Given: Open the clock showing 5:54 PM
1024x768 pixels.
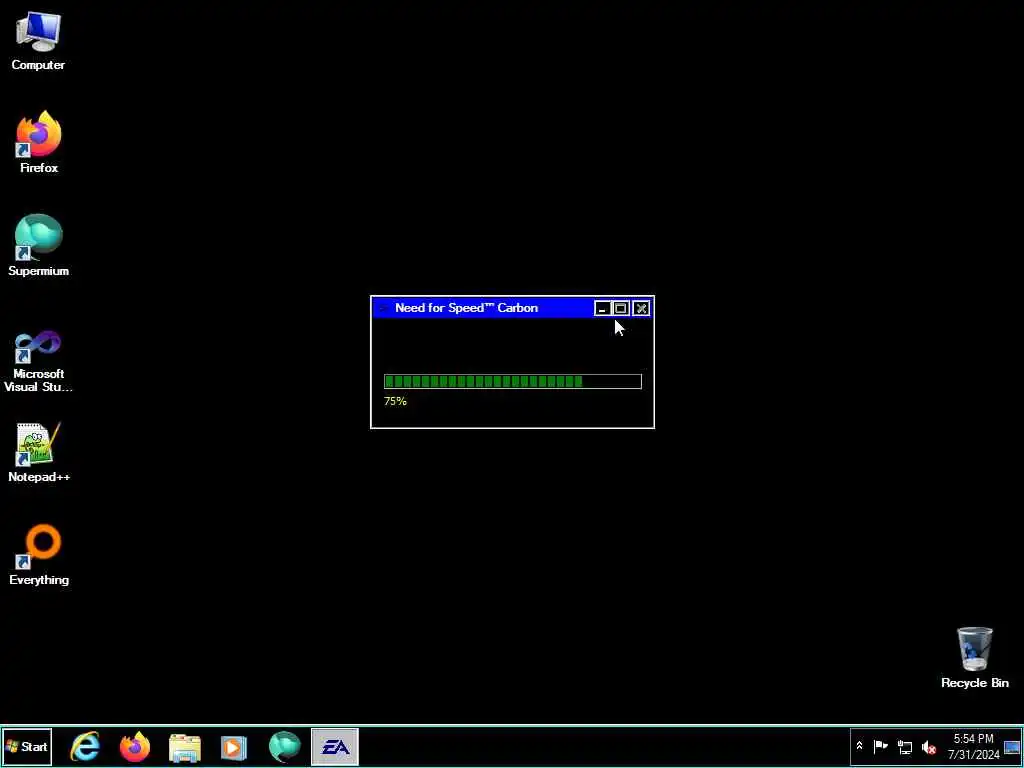Looking at the screenshot, I should pyautogui.click(x=974, y=746).
